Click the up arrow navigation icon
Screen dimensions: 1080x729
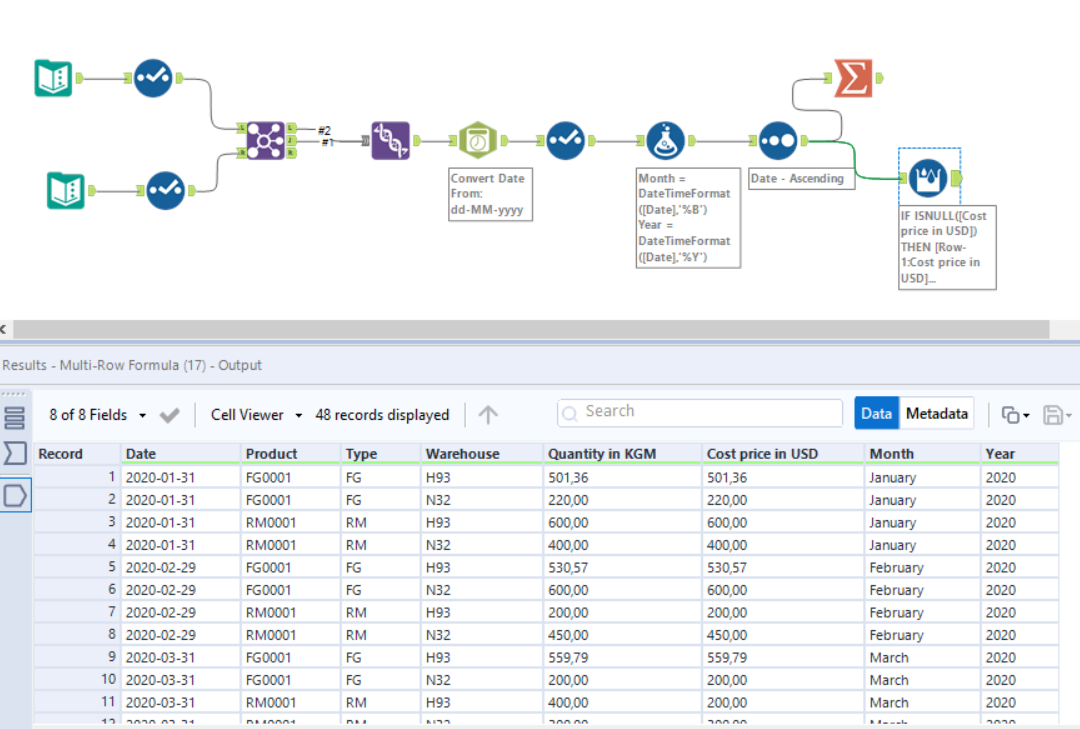(488, 415)
